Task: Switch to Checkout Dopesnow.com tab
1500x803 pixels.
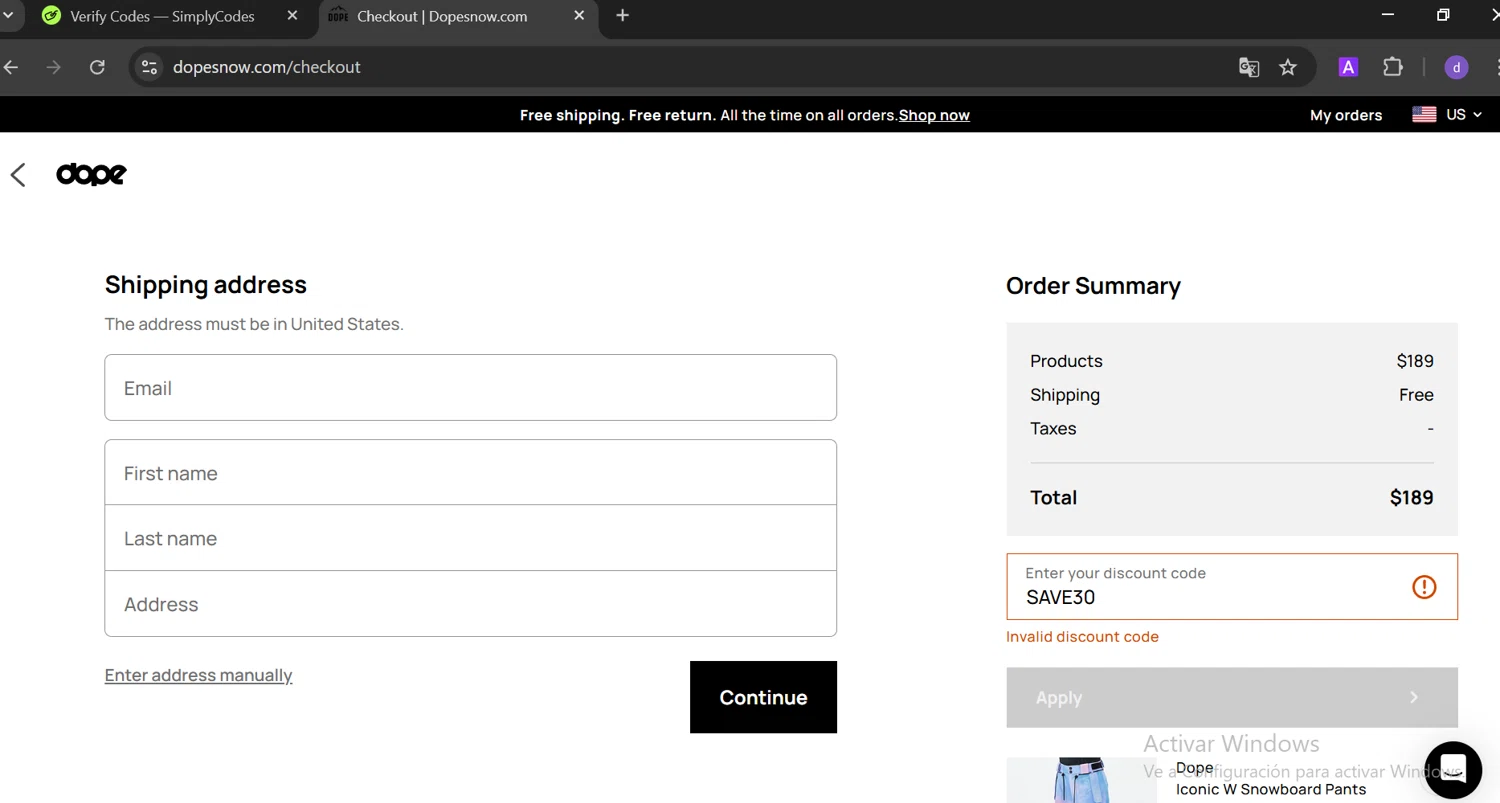Action: point(442,16)
